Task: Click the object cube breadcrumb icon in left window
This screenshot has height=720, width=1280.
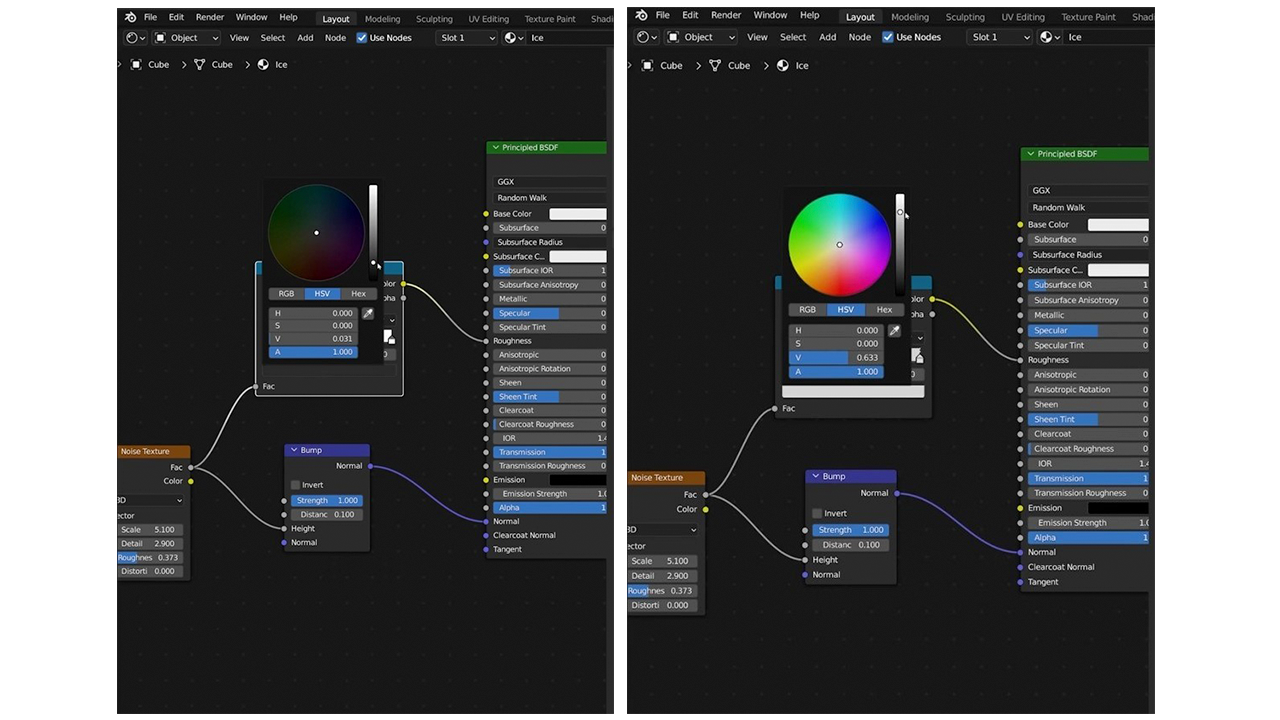Action: [x=137, y=64]
